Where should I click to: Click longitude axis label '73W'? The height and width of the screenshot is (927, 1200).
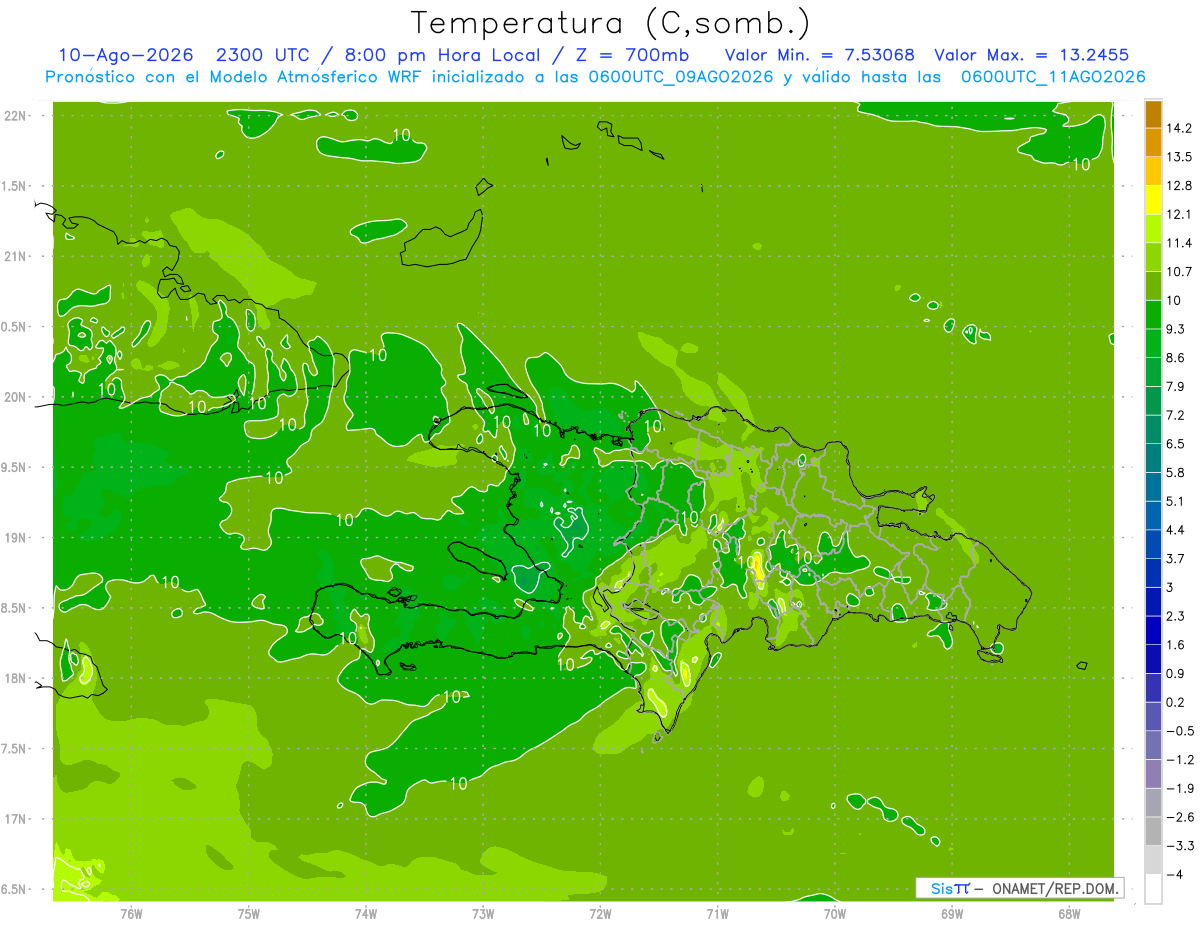tap(483, 913)
